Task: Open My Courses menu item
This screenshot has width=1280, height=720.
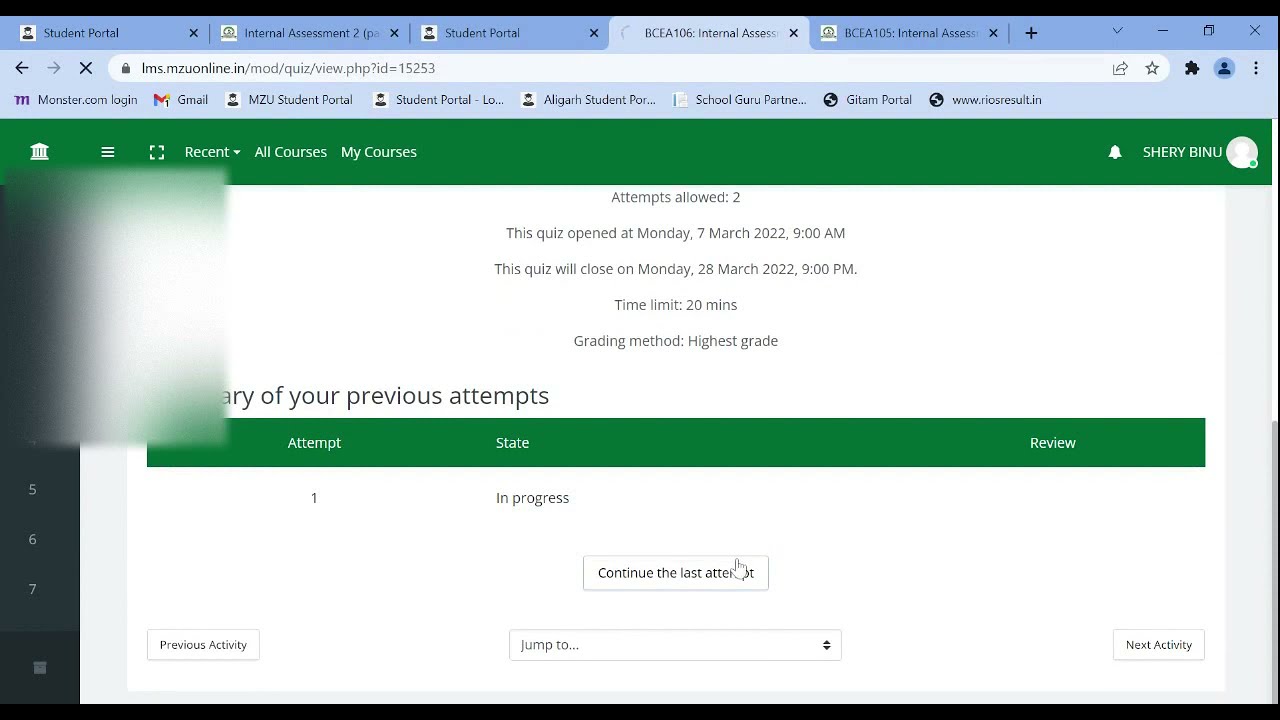Action: [379, 152]
